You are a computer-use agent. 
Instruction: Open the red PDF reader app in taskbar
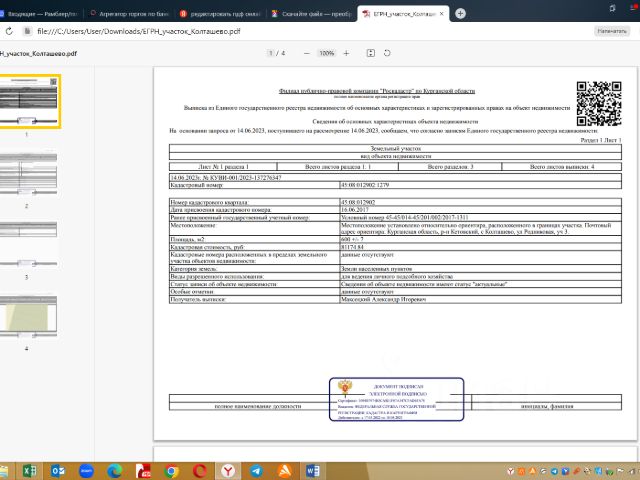tap(143, 471)
